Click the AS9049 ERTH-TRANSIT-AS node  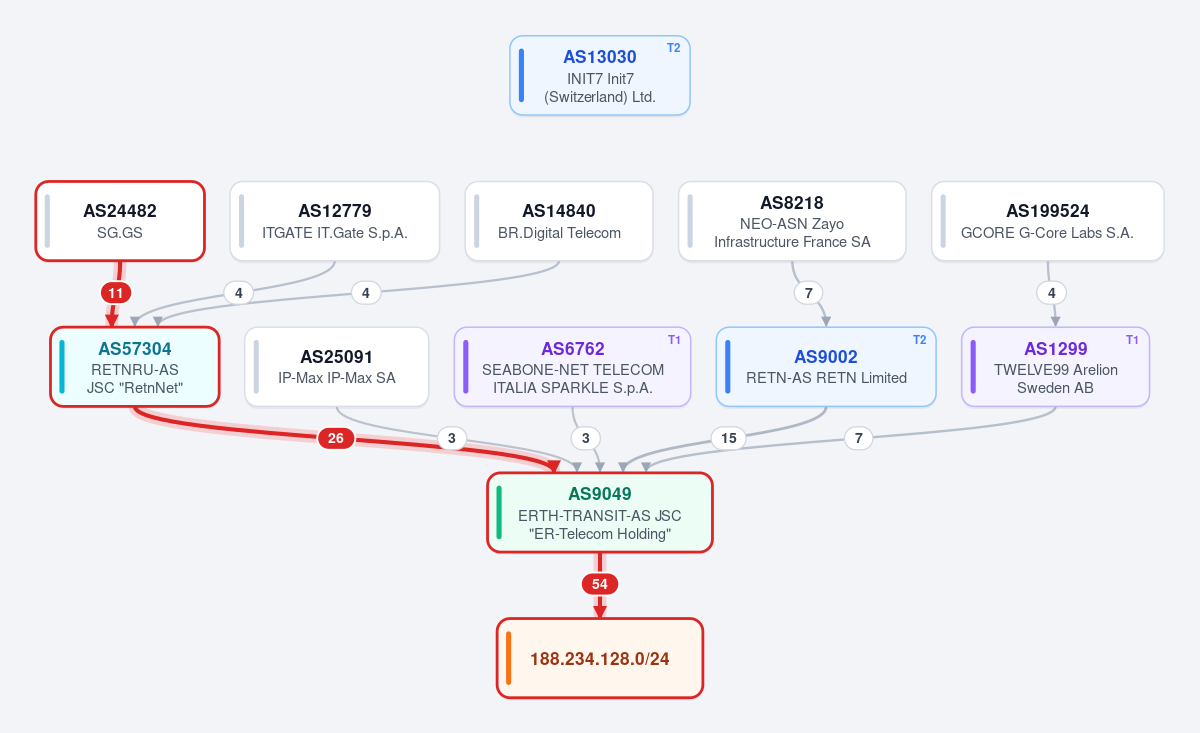[600, 512]
